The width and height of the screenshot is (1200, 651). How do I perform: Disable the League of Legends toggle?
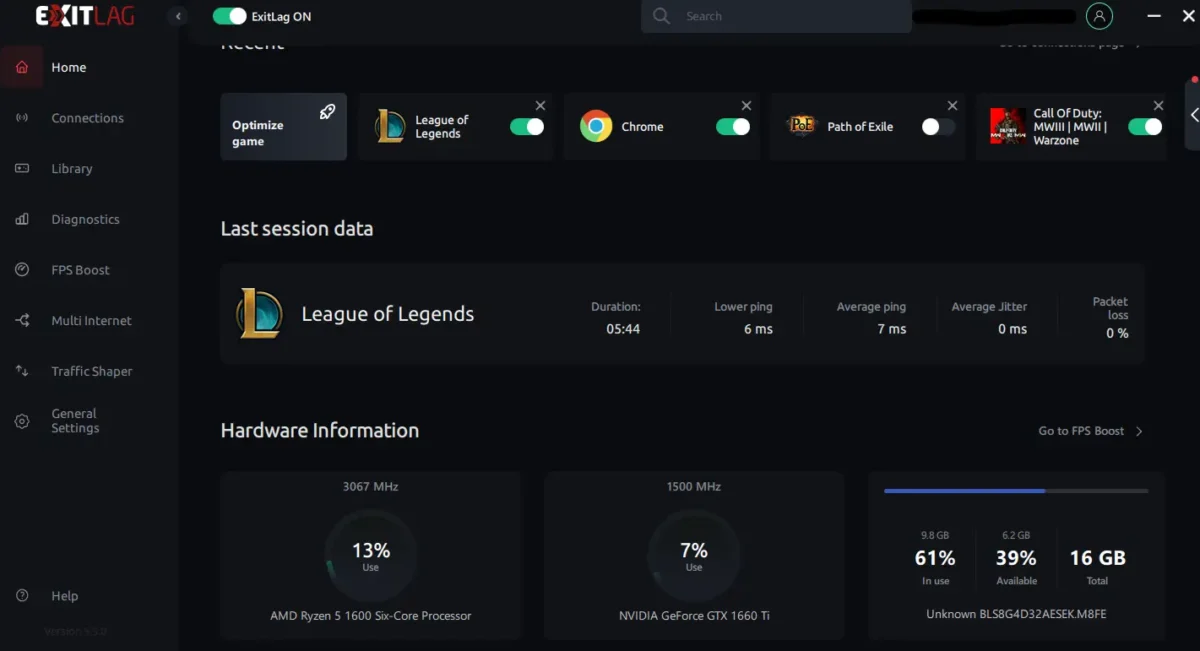(x=527, y=127)
